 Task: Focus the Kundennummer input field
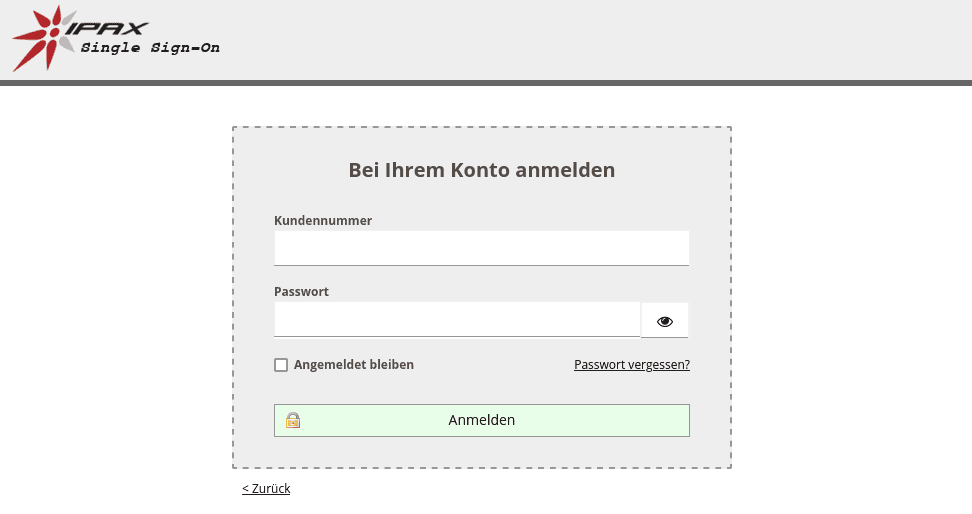[x=481, y=248]
